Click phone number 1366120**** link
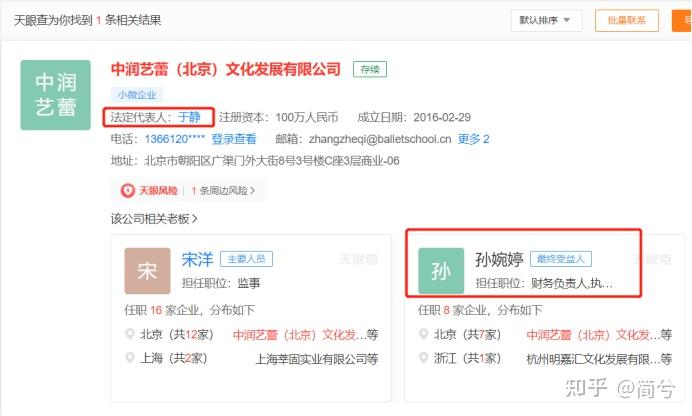The width and height of the screenshot is (692, 416). (x=175, y=139)
